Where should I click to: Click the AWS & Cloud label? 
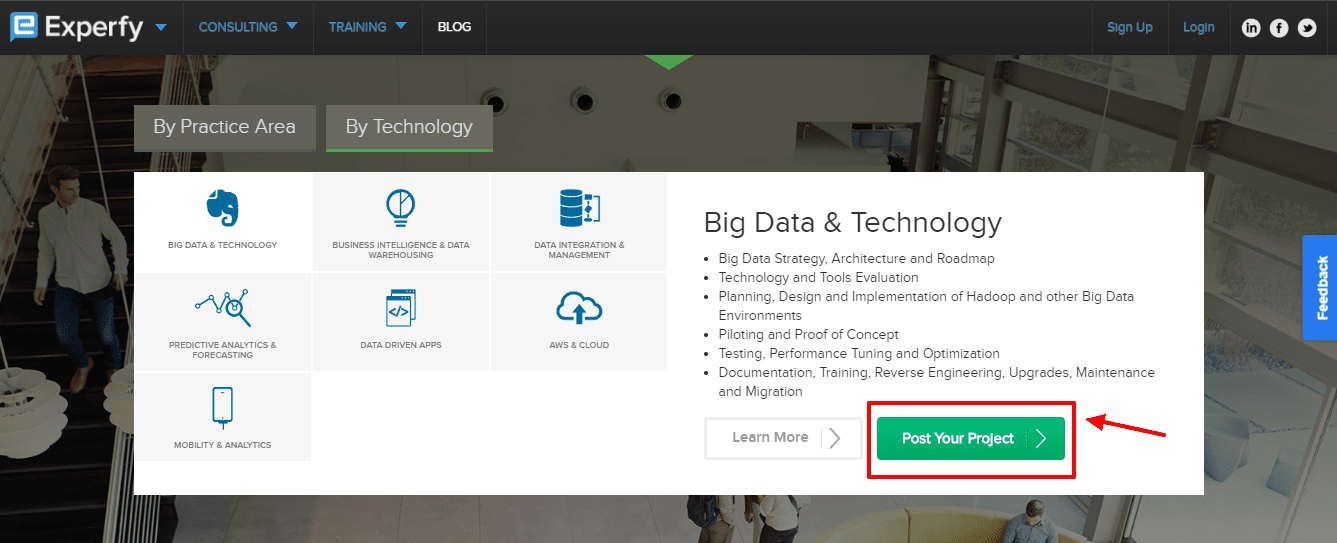point(579,345)
